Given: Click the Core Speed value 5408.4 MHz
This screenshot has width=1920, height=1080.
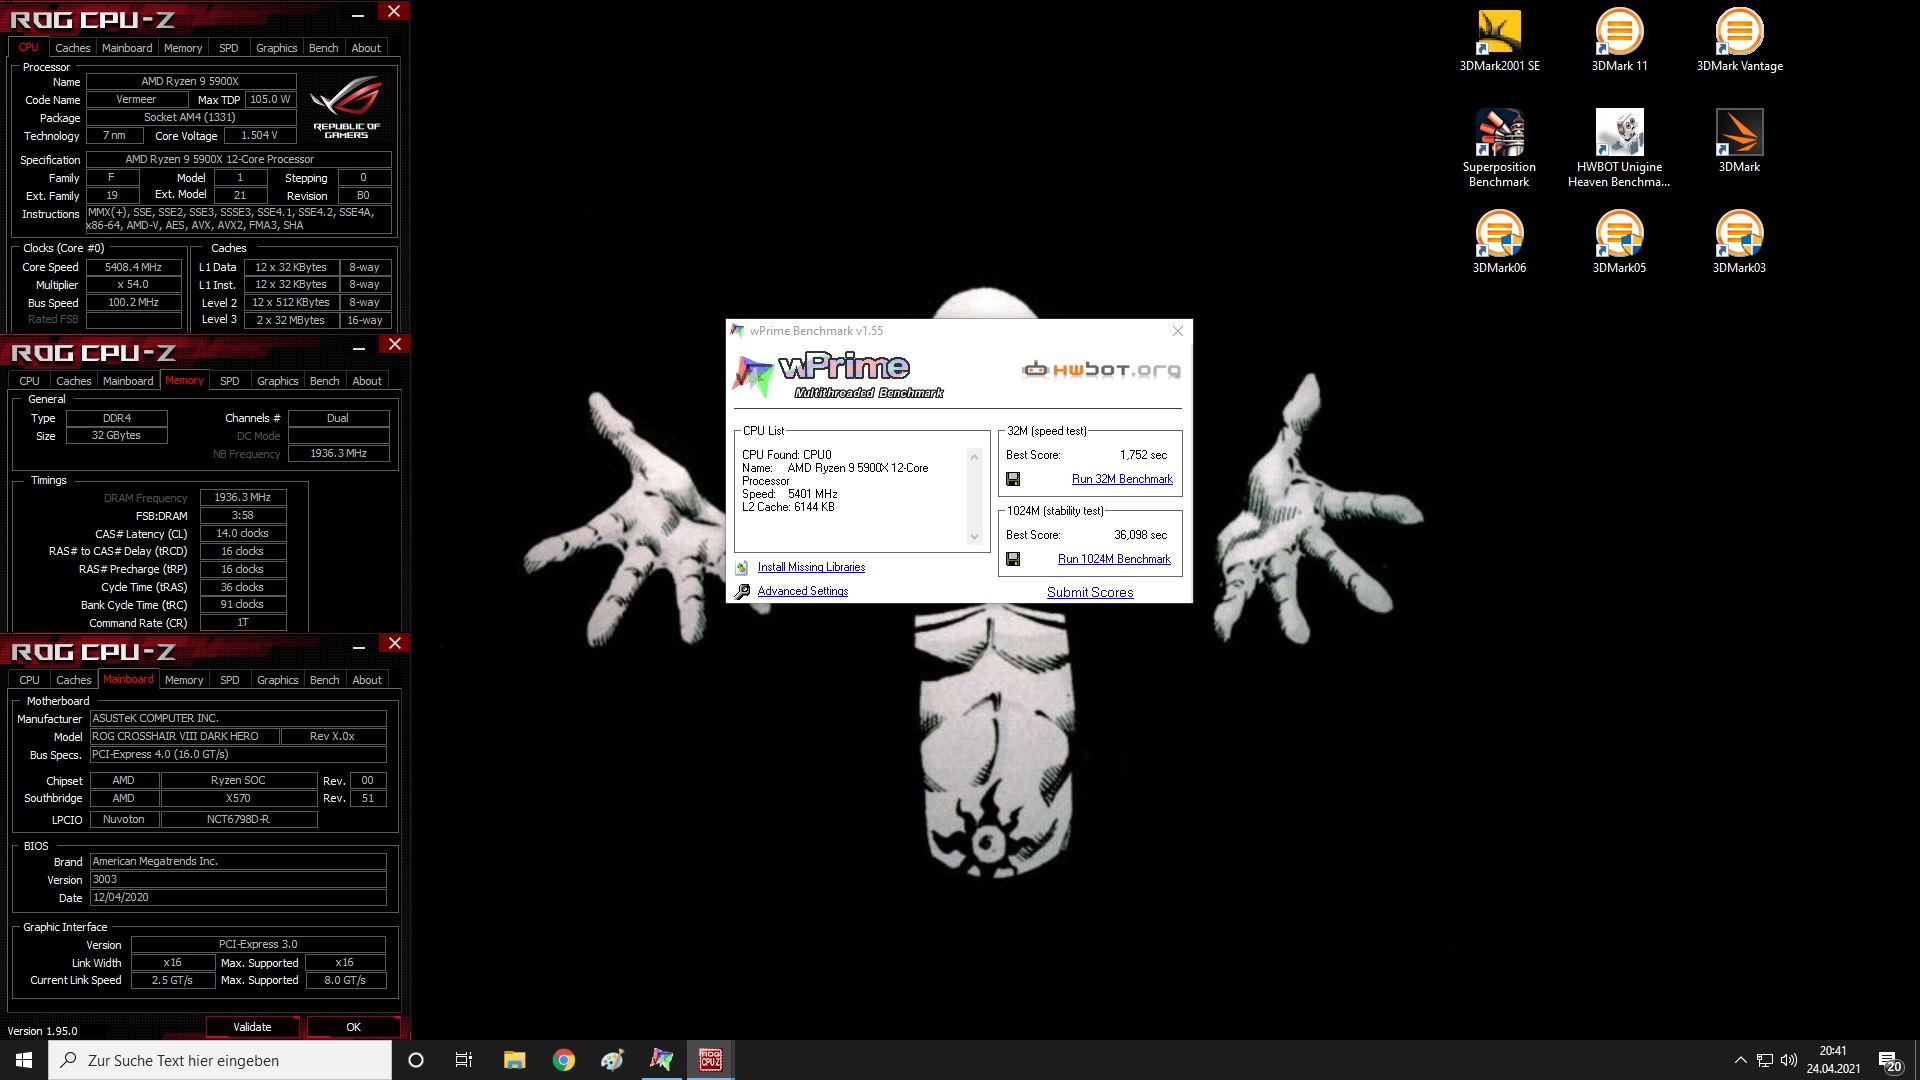Looking at the screenshot, I should [134, 267].
